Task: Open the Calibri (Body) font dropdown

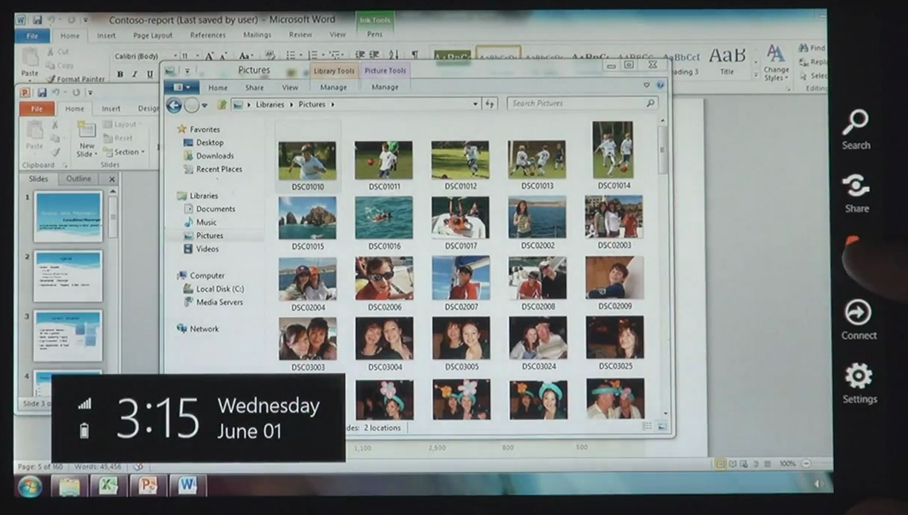Action: 140,56
